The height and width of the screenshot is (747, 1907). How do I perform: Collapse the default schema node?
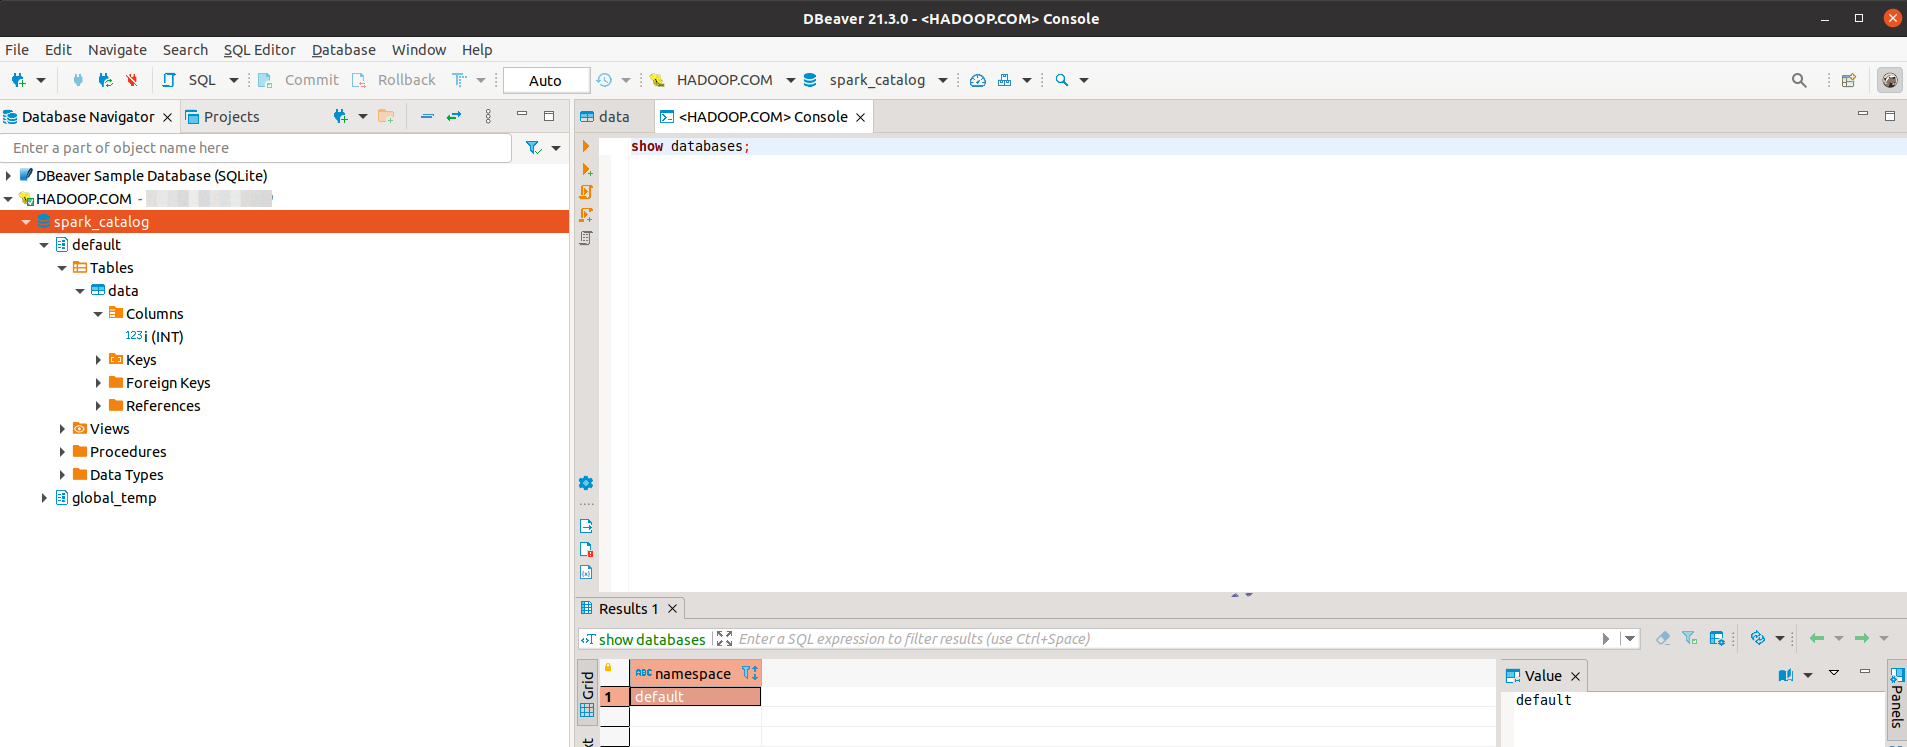click(x=44, y=245)
